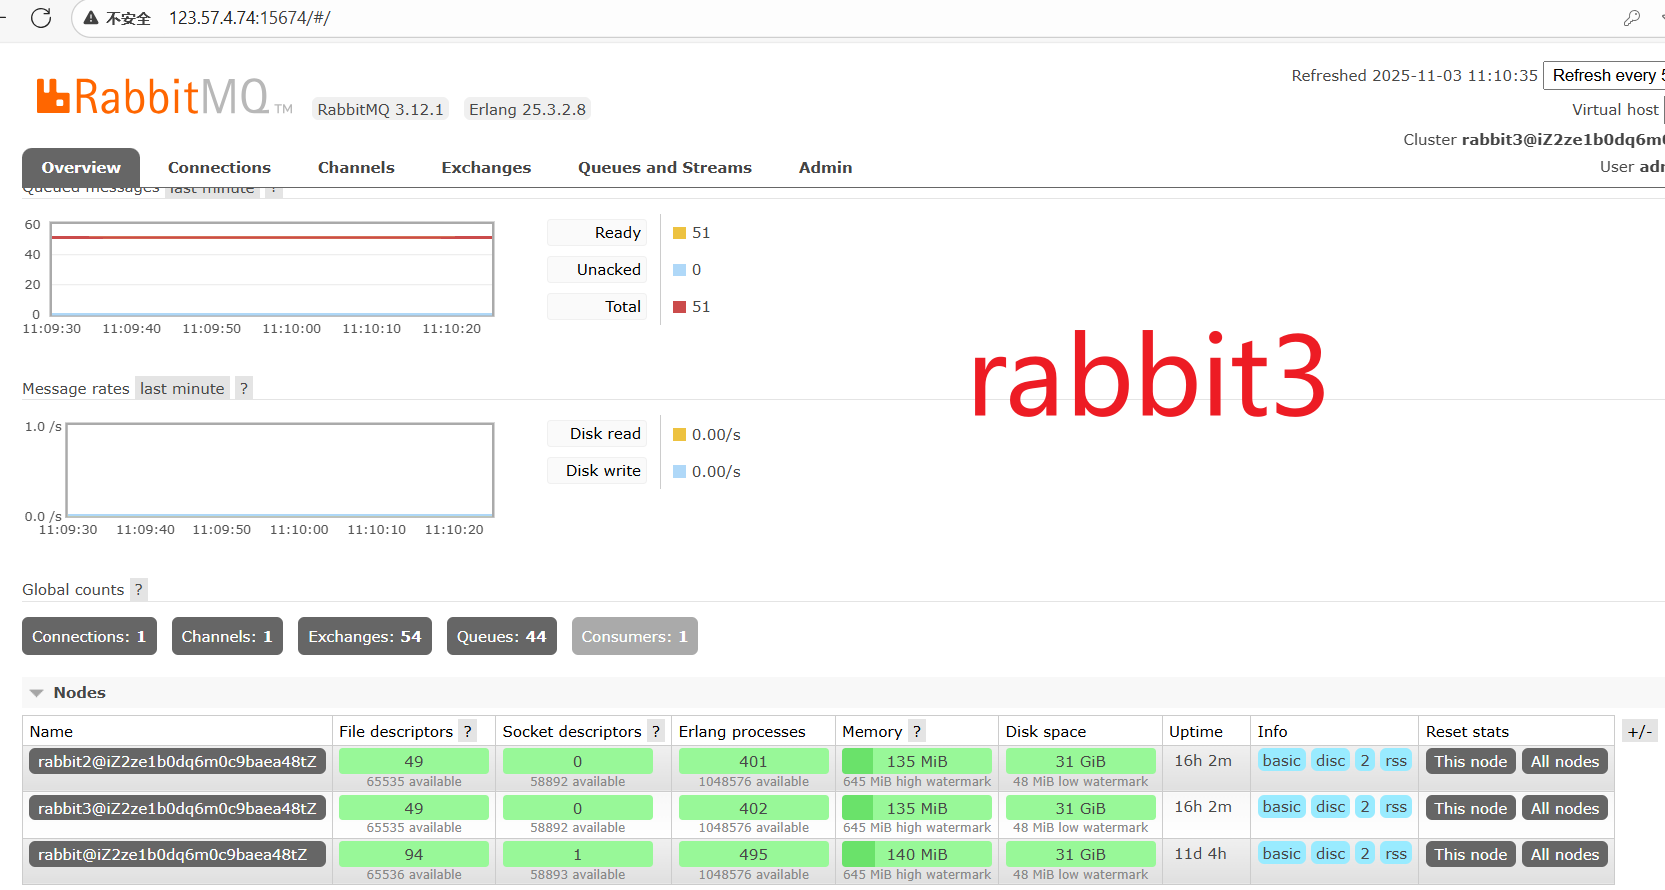This screenshot has height=890, width=1665.
Task: Click the Queues: 44 count button
Action: tap(502, 636)
